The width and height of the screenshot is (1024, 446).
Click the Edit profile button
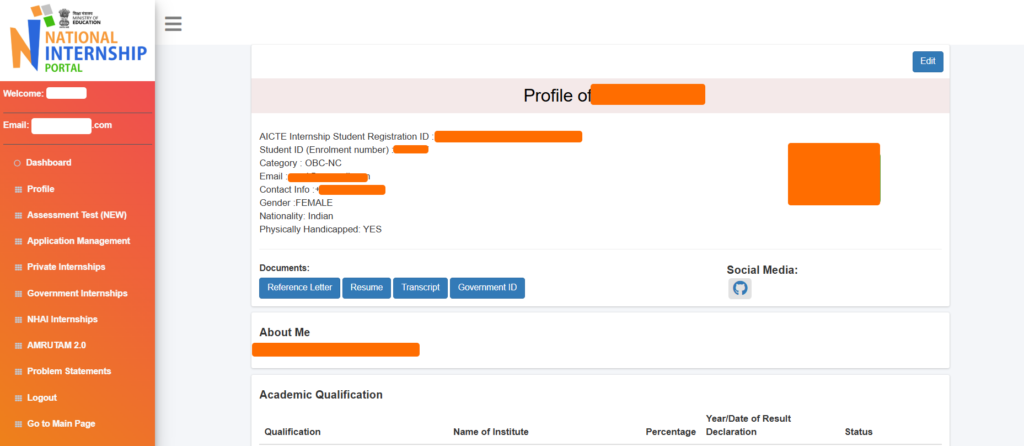[x=927, y=61]
